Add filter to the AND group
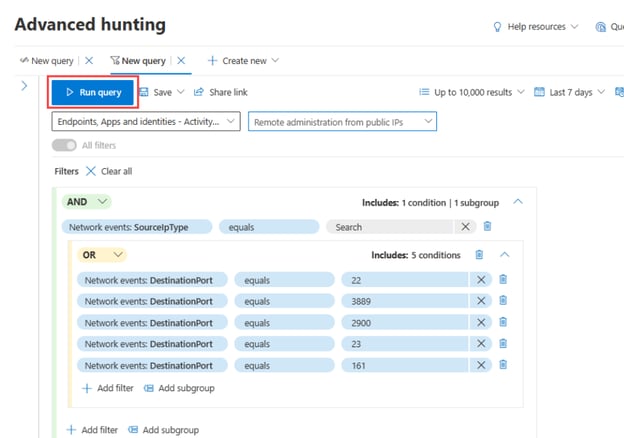The height and width of the screenshot is (438, 624). 92,430
